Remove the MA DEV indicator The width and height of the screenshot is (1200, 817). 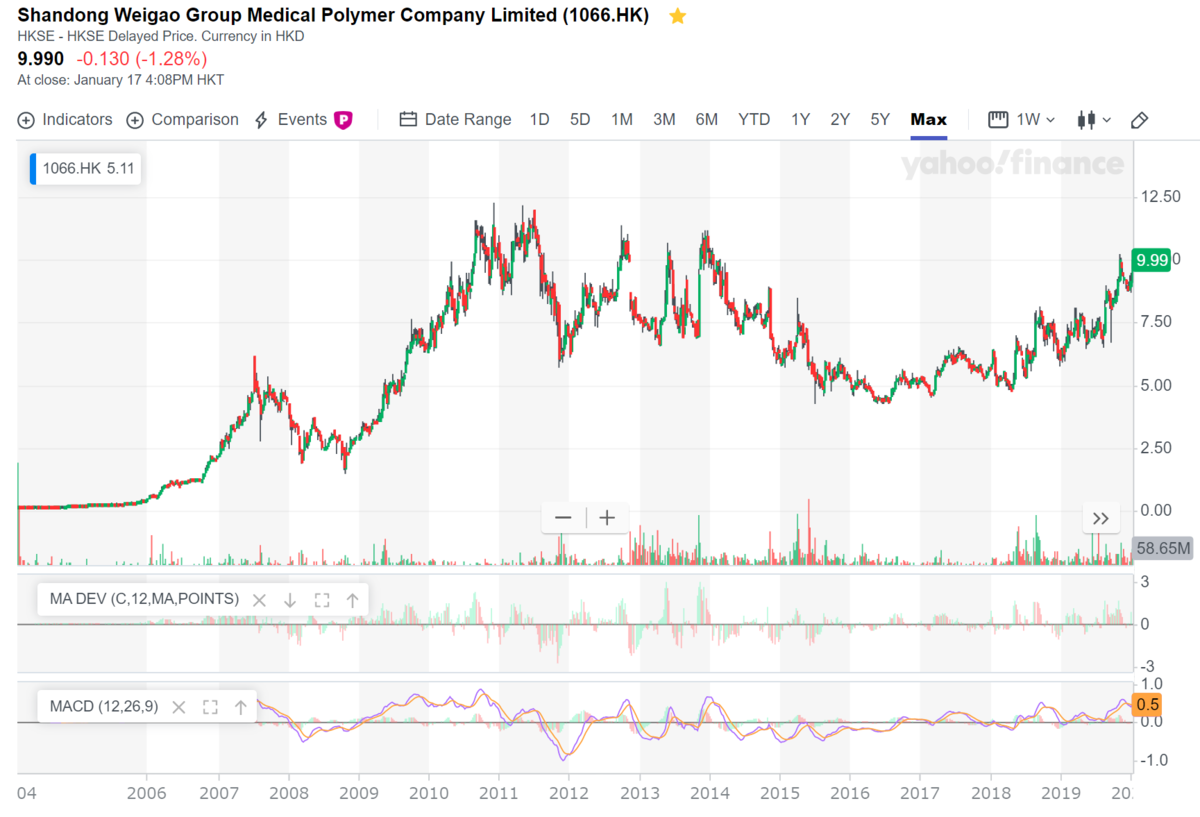[x=259, y=600]
